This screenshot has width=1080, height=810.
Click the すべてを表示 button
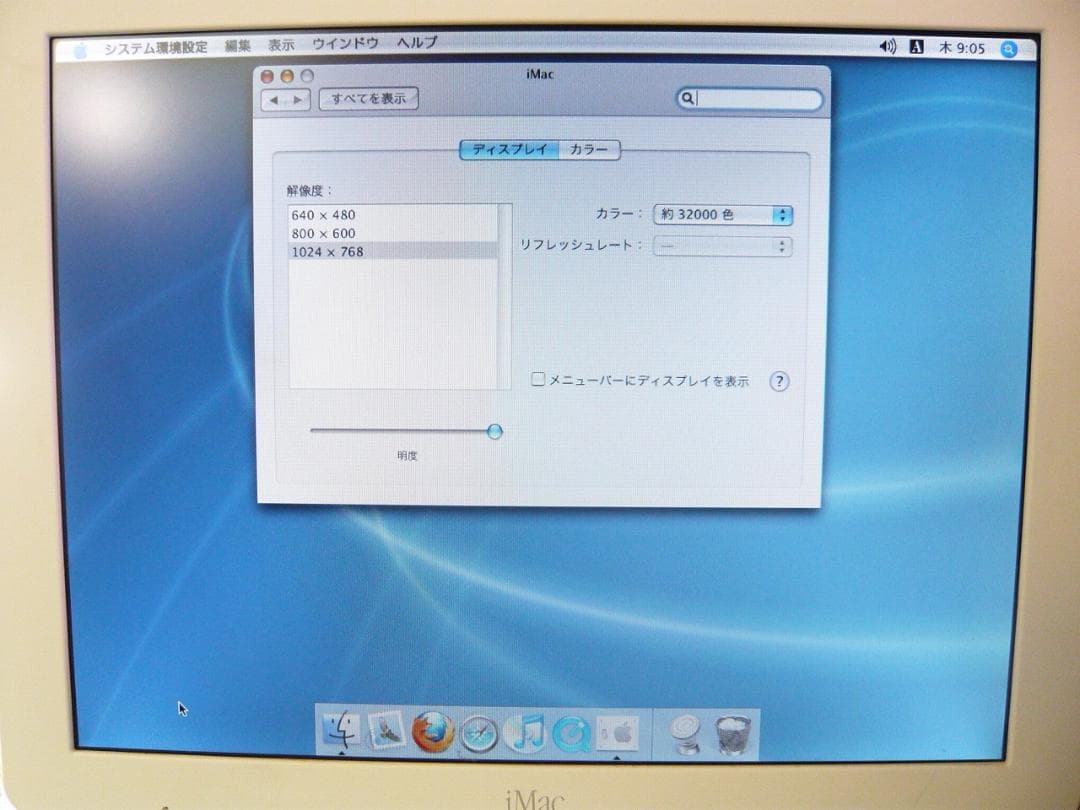click(368, 99)
